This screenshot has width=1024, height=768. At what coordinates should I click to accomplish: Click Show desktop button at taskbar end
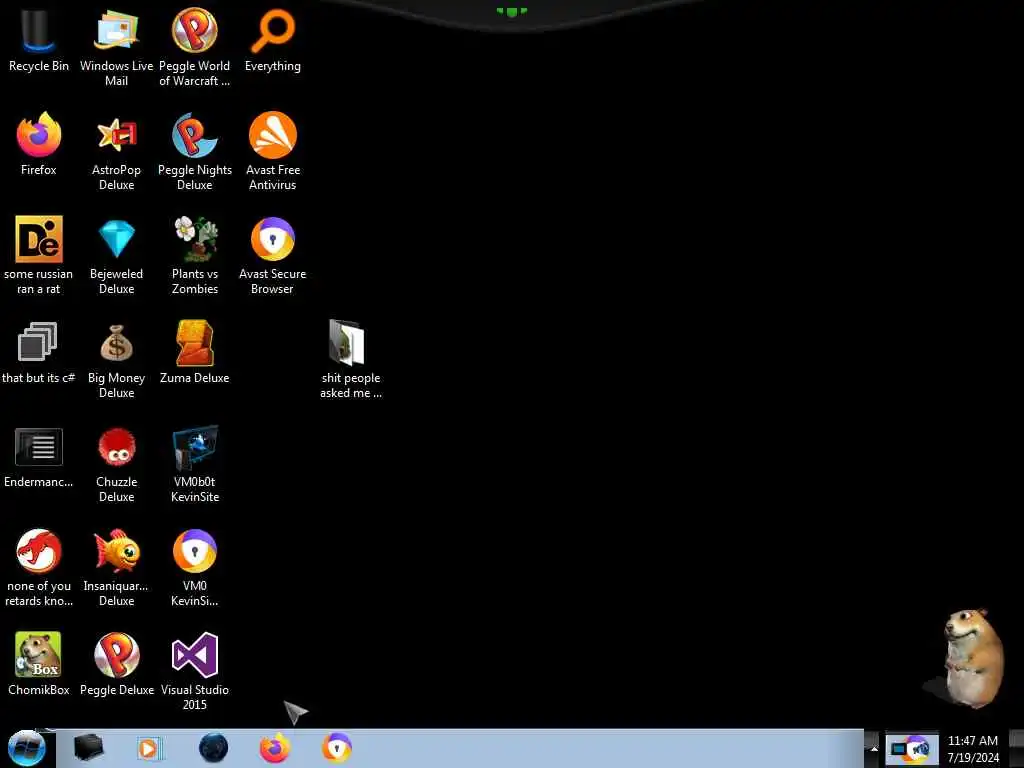(x=1017, y=749)
